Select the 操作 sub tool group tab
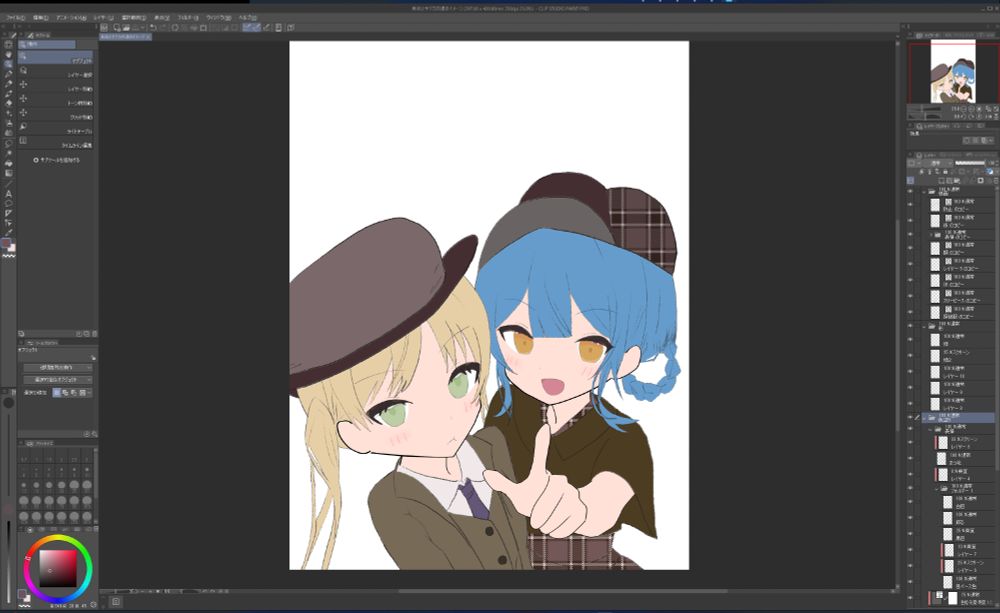This screenshot has width=1000, height=613. click(47, 44)
